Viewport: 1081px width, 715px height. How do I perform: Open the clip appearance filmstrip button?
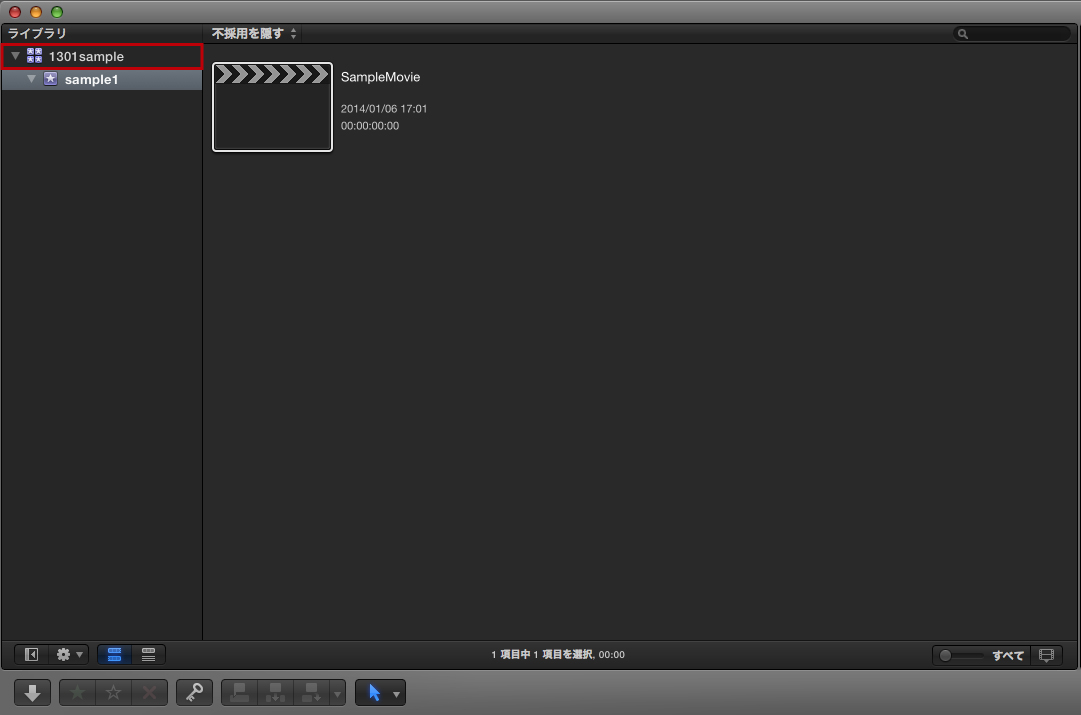point(1046,655)
